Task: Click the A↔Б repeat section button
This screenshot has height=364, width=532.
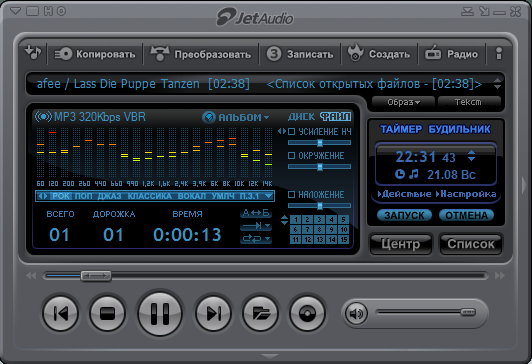Action: pos(256,213)
